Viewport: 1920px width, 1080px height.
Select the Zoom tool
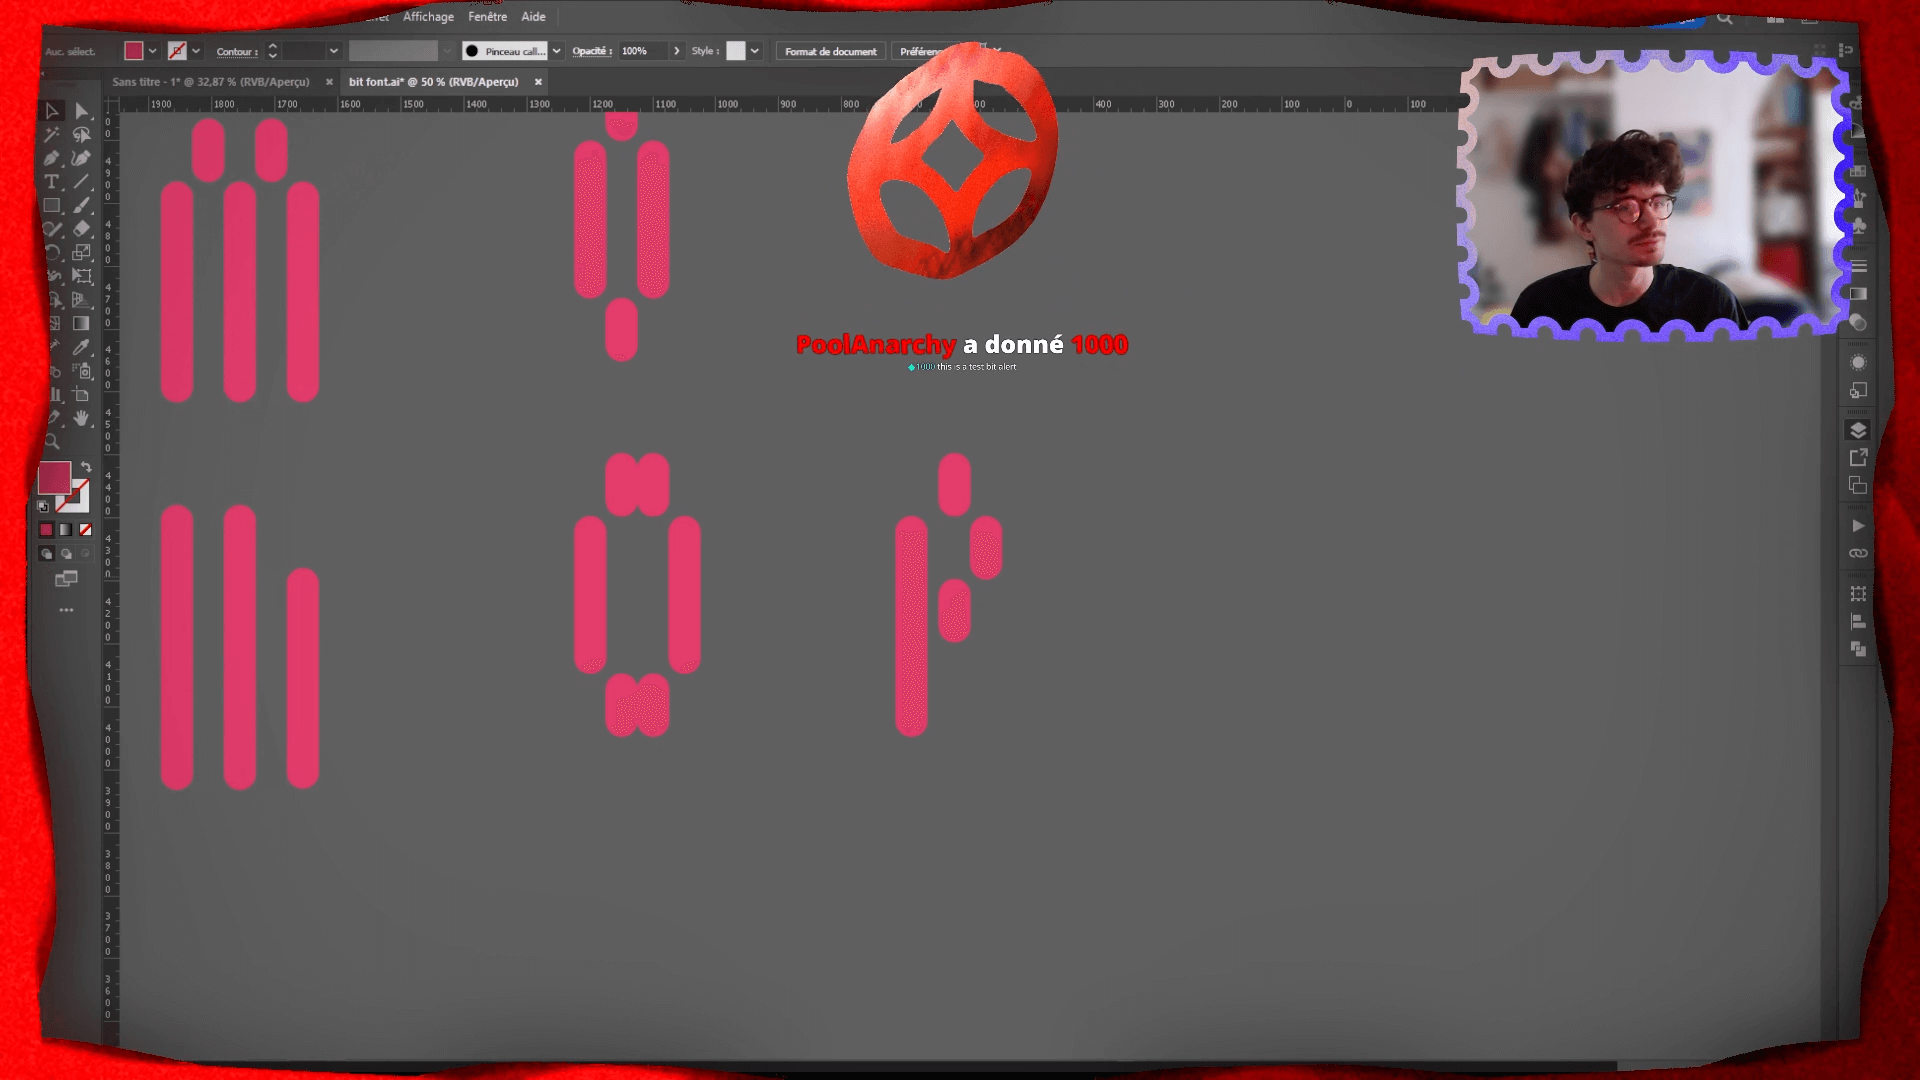[x=52, y=442]
